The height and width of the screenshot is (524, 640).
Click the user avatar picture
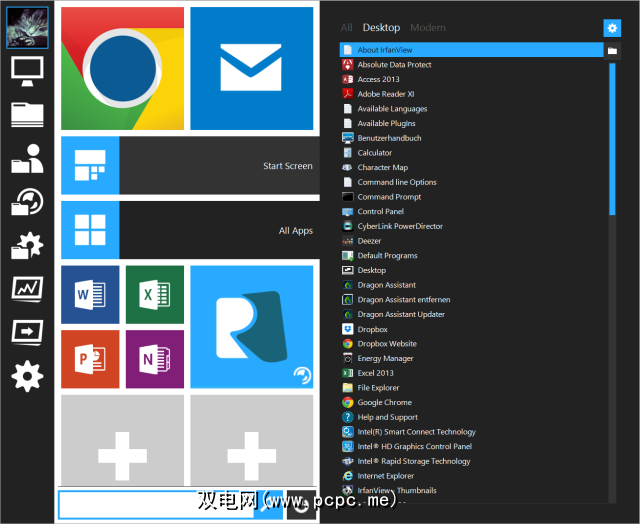[x=27, y=28]
